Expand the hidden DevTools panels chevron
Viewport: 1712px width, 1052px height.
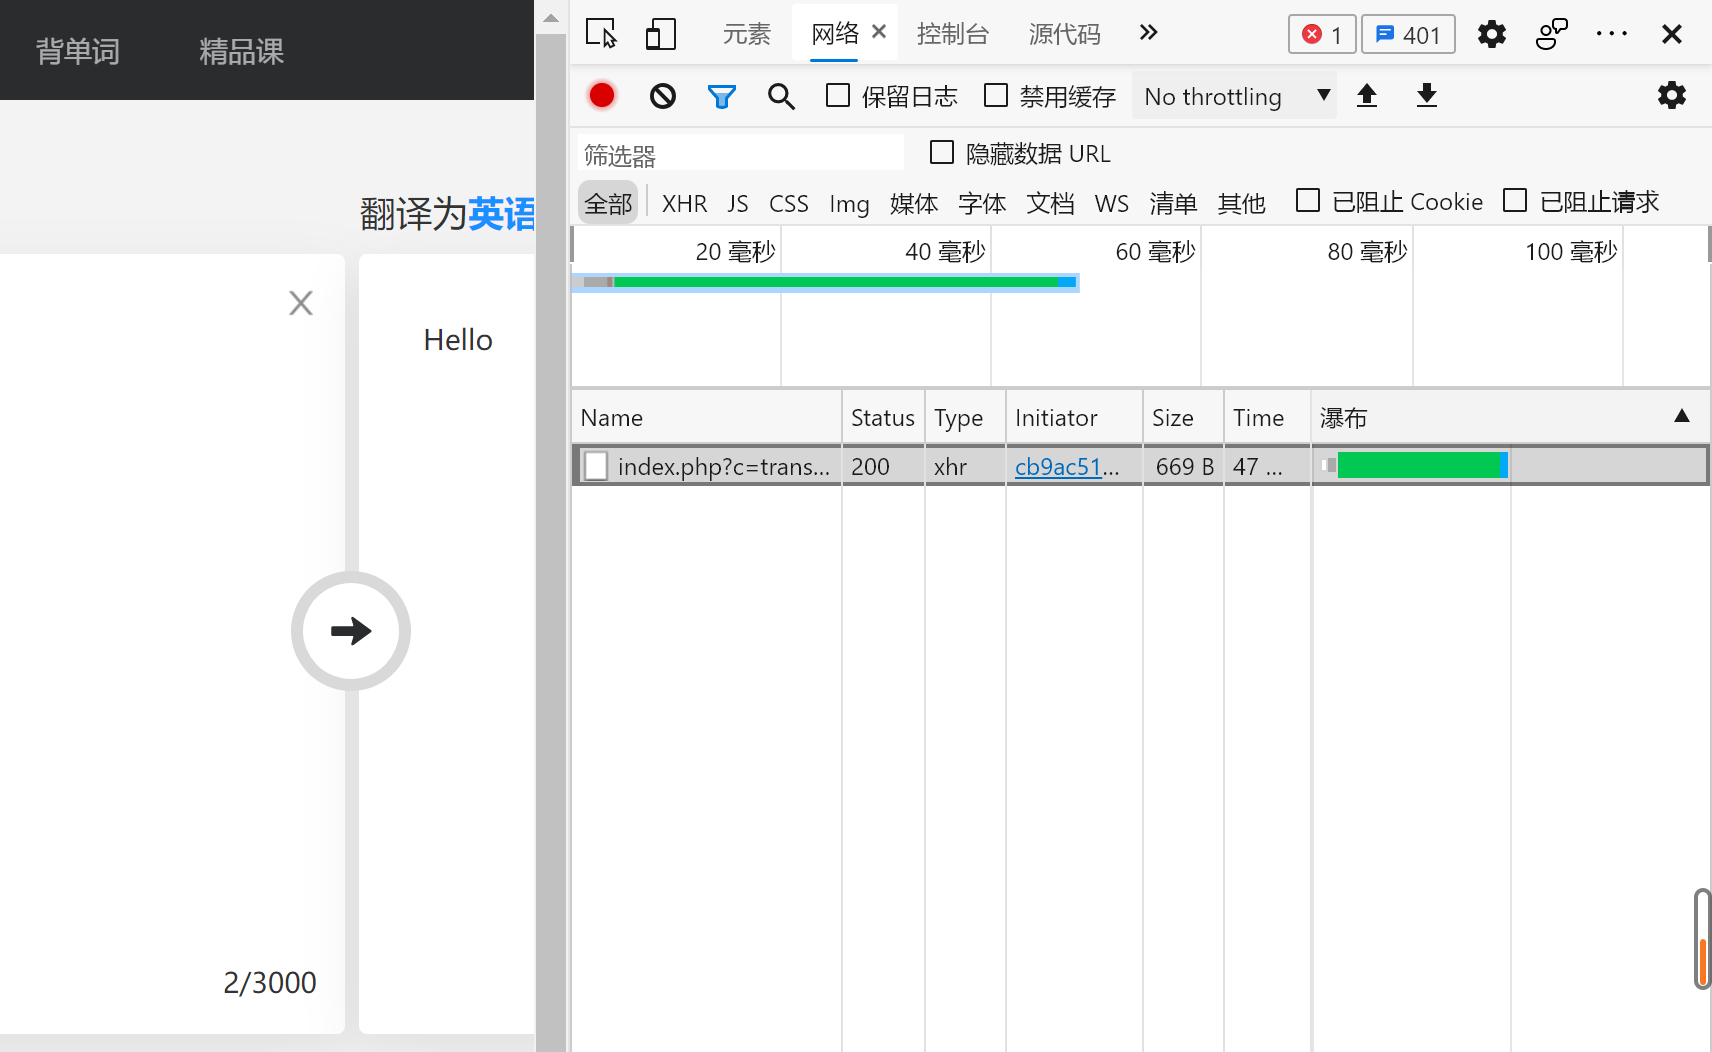tap(1148, 33)
